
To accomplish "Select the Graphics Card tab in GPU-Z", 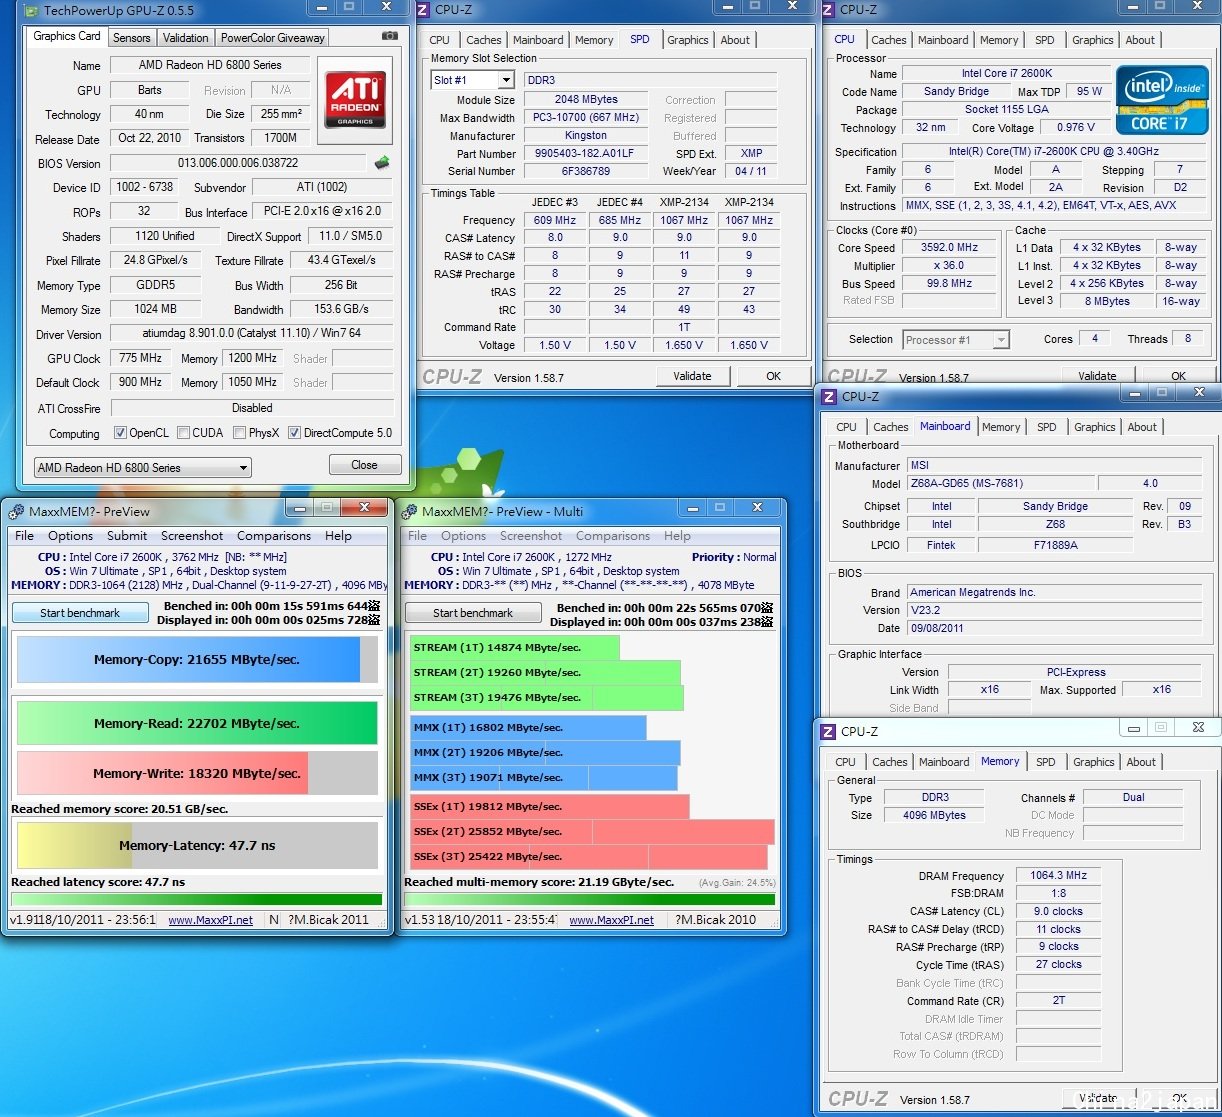I will click(67, 36).
